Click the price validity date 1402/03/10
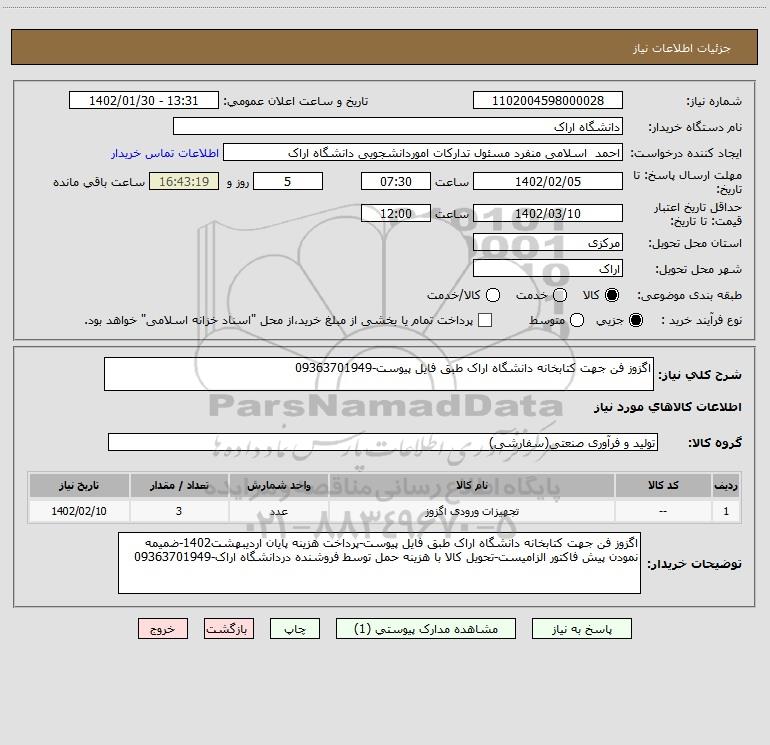The width and height of the screenshot is (770, 745). [548, 213]
